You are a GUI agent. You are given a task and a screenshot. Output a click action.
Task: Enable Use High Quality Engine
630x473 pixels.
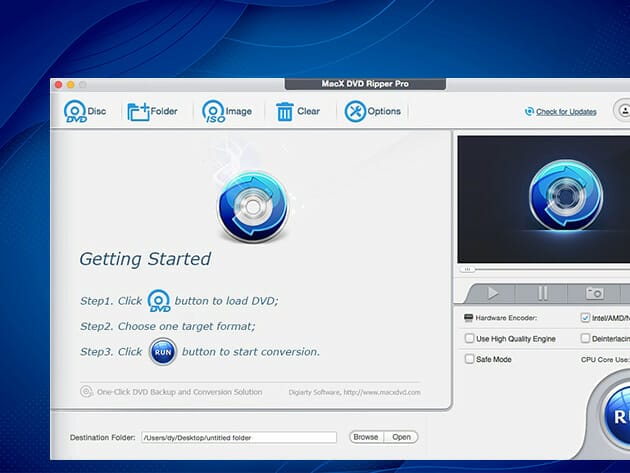tap(470, 338)
